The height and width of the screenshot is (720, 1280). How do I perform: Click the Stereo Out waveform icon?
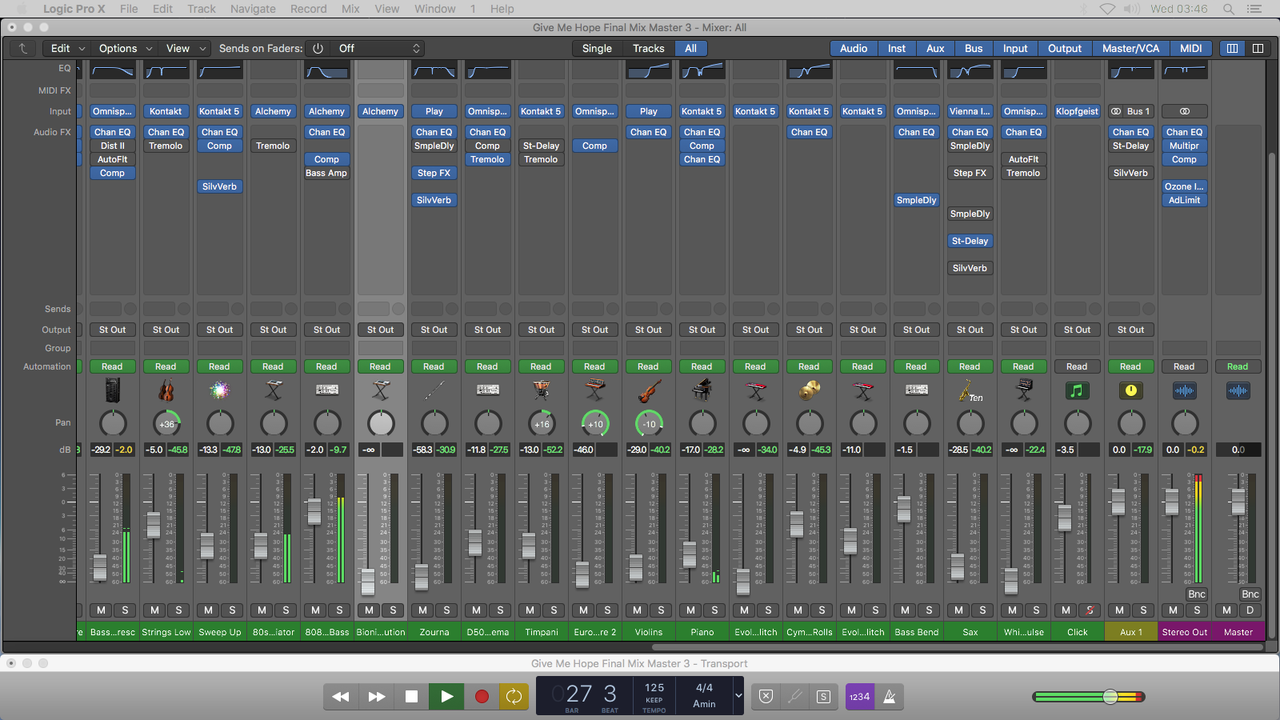(1184, 391)
